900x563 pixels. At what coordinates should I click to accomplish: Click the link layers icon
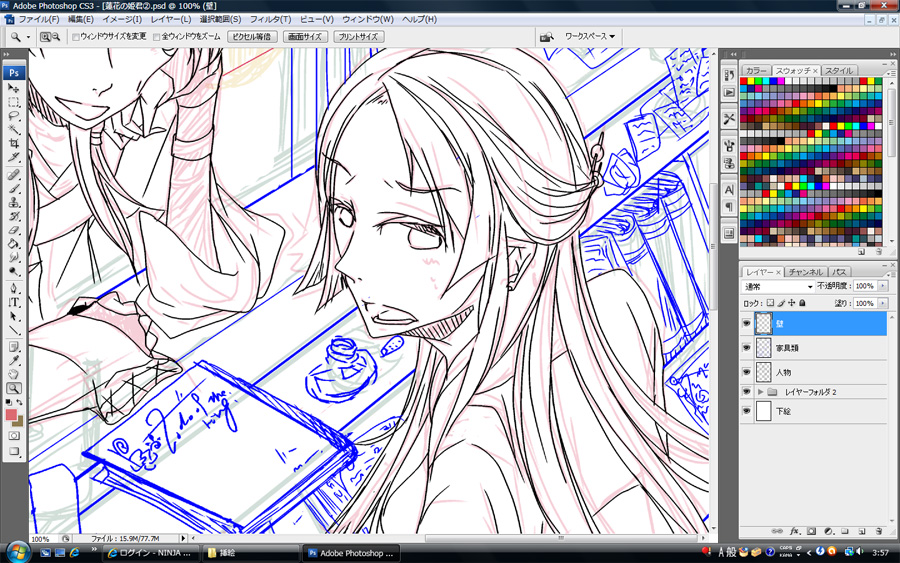click(x=777, y=531)
